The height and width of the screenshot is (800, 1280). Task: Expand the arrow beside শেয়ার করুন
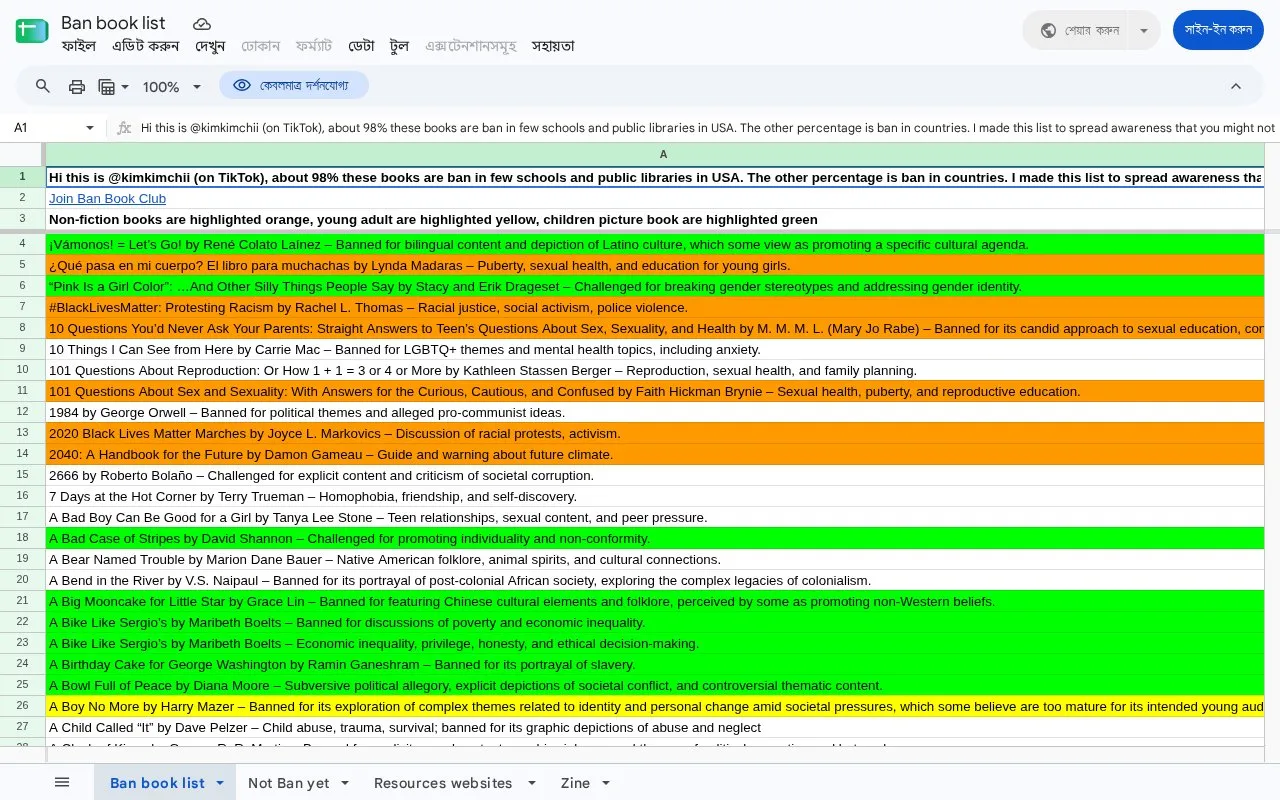1144,30
